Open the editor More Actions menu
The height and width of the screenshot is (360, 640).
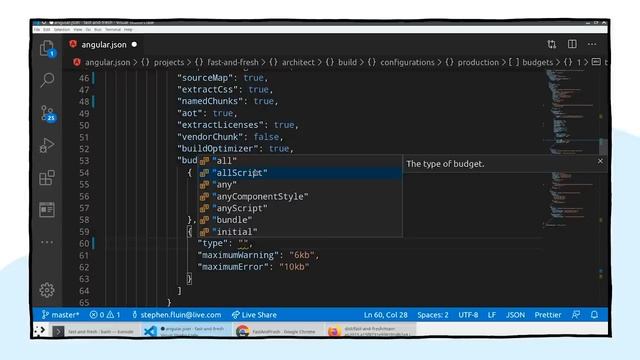click(592, 44)
